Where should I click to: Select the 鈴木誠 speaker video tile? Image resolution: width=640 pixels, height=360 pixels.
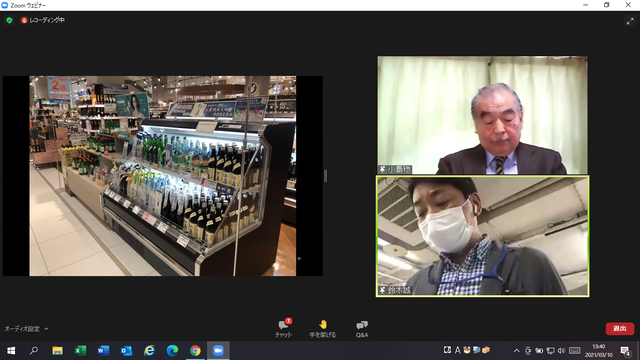pyautogui.click(x=482, y=236)
